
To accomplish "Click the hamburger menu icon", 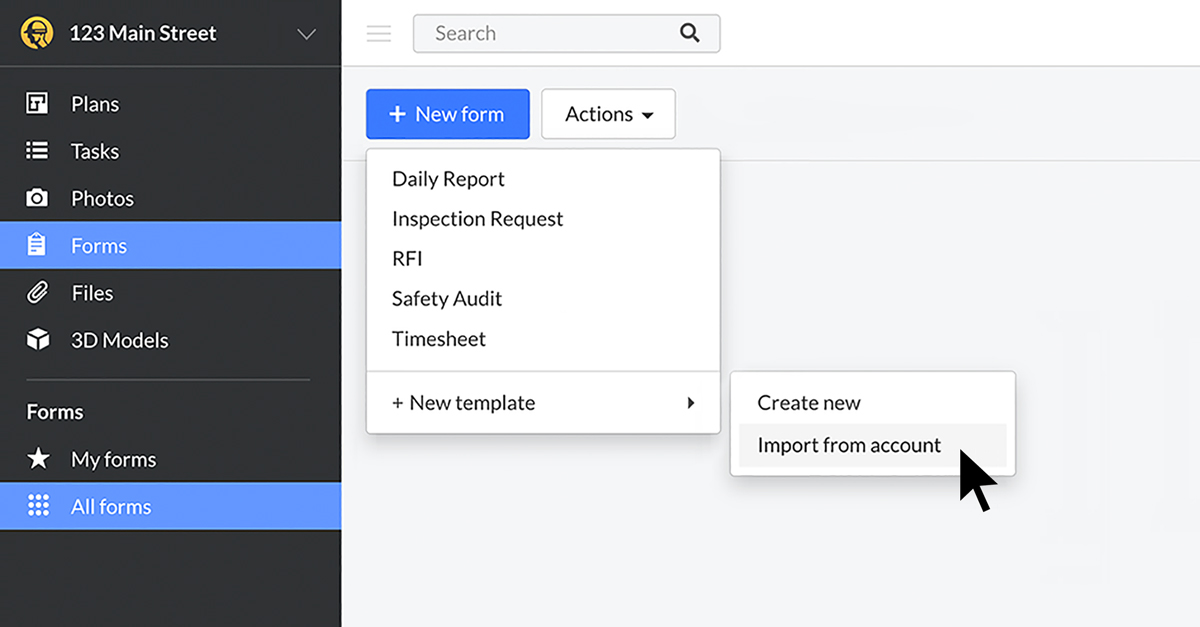I will pyautogui.click(x=378, y=33).
